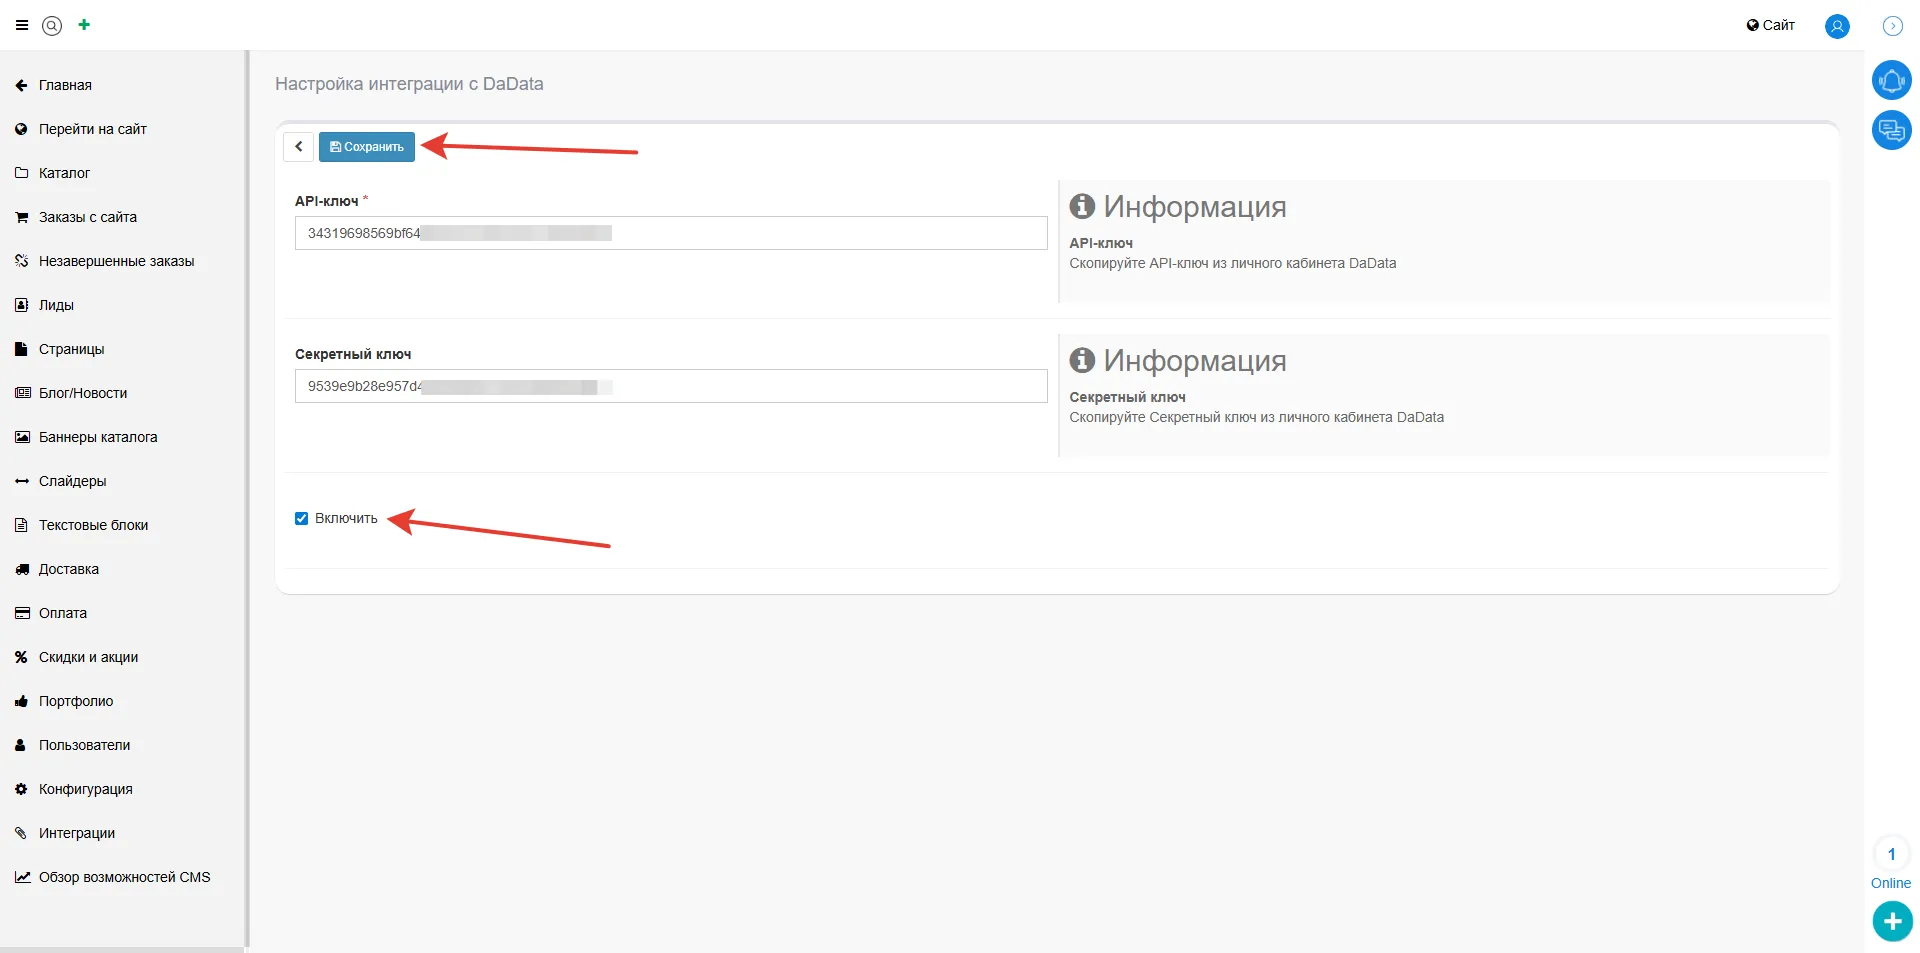Open the Сайт link in header
Viewport: 1920px width, 953px height.
point(1770,26)
